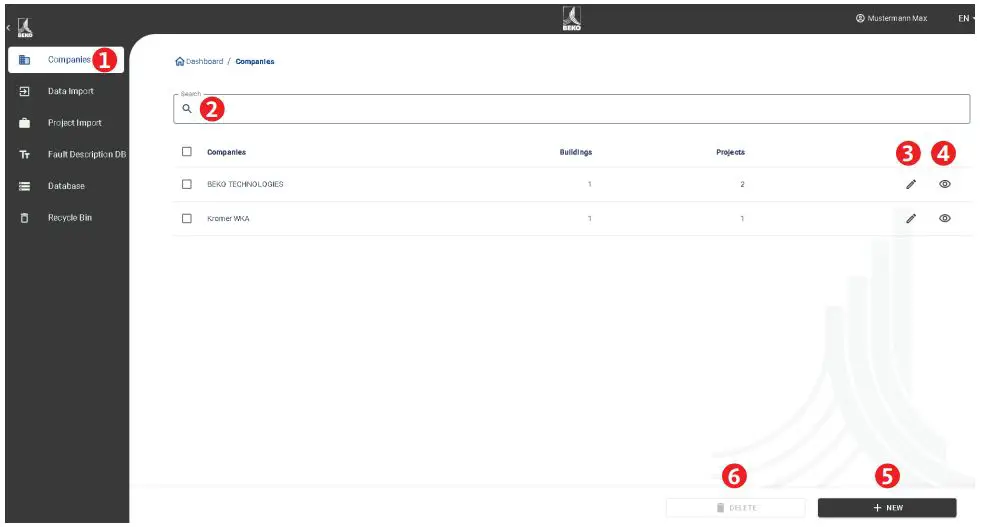Viewport: 981px width, 527px height.
Task: Click the Companies breadcrumb
Action: tap(255, 61)
